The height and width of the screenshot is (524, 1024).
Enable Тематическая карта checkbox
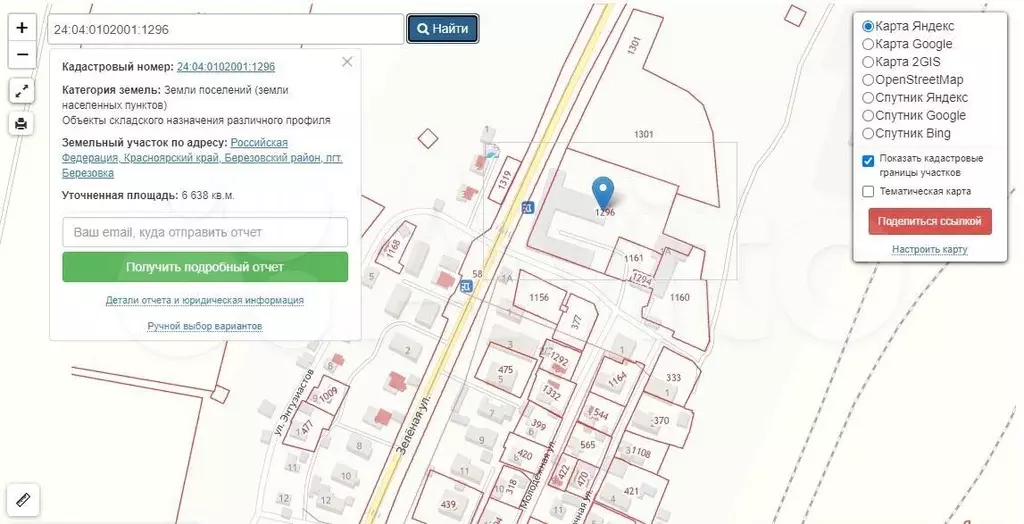[868, 191]
